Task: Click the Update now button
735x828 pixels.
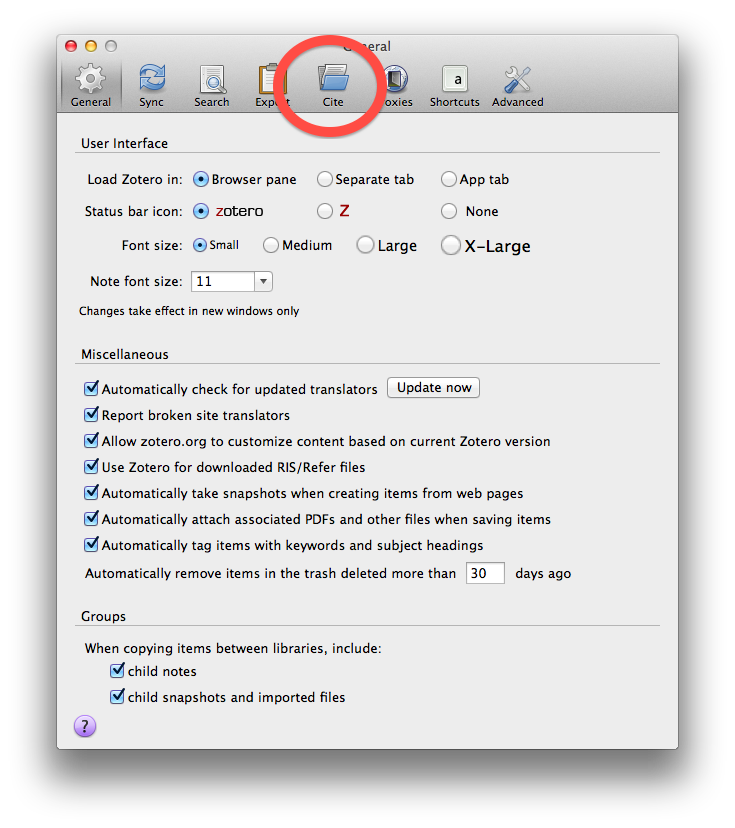Action: click(434, 388)
